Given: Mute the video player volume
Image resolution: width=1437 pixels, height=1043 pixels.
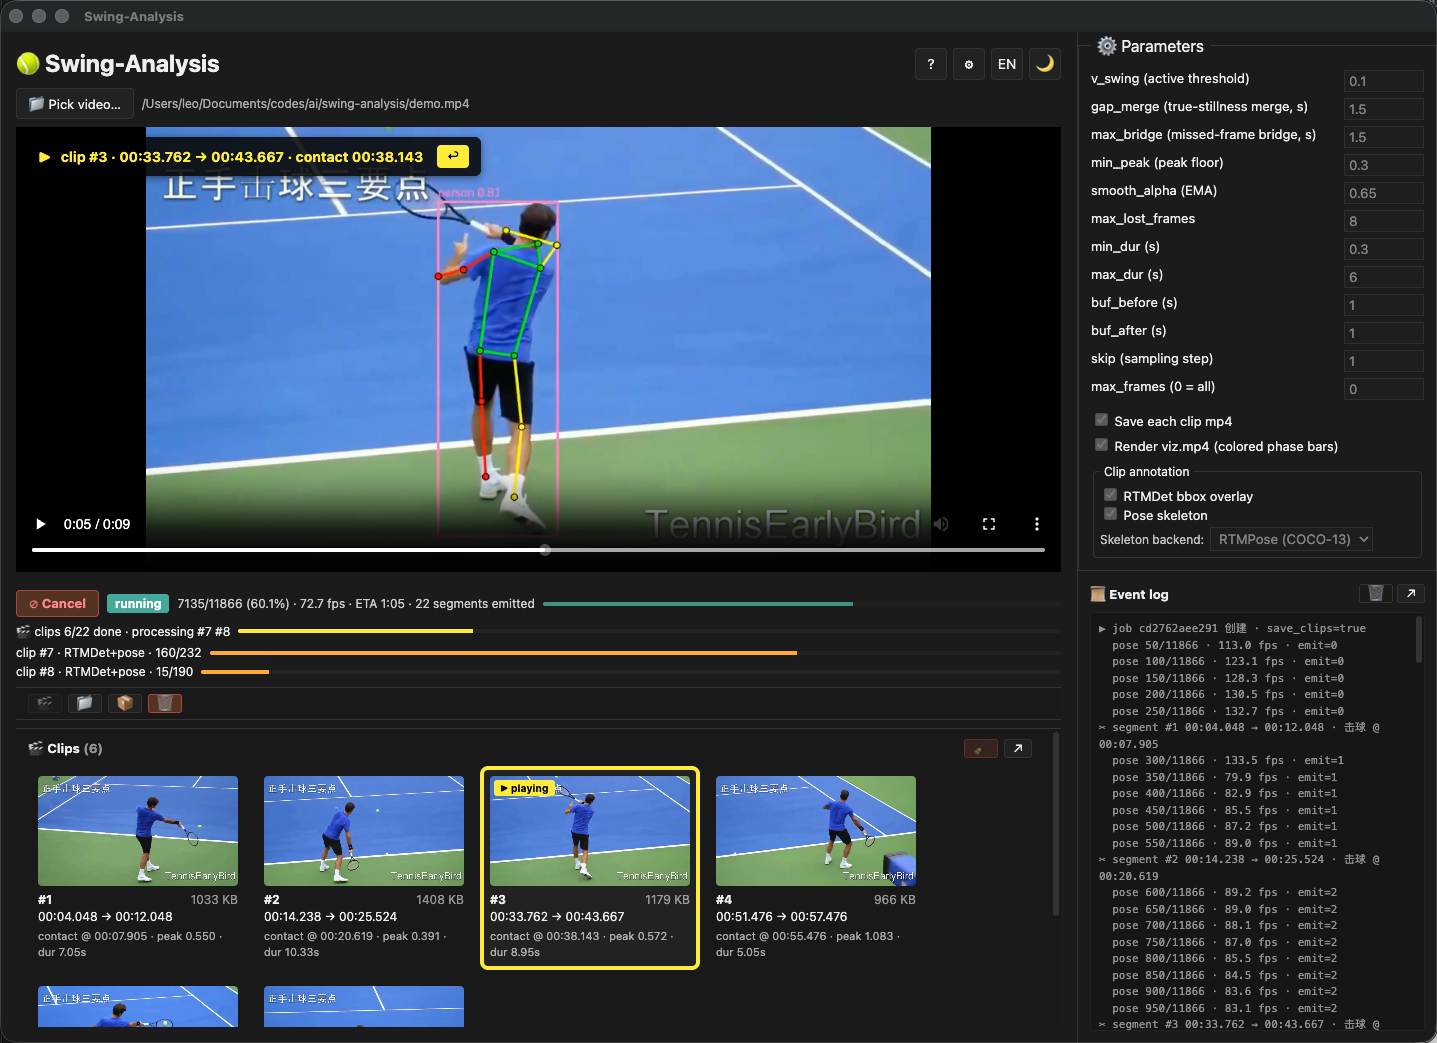Looking at the screenshot, I should coord(941,524).
